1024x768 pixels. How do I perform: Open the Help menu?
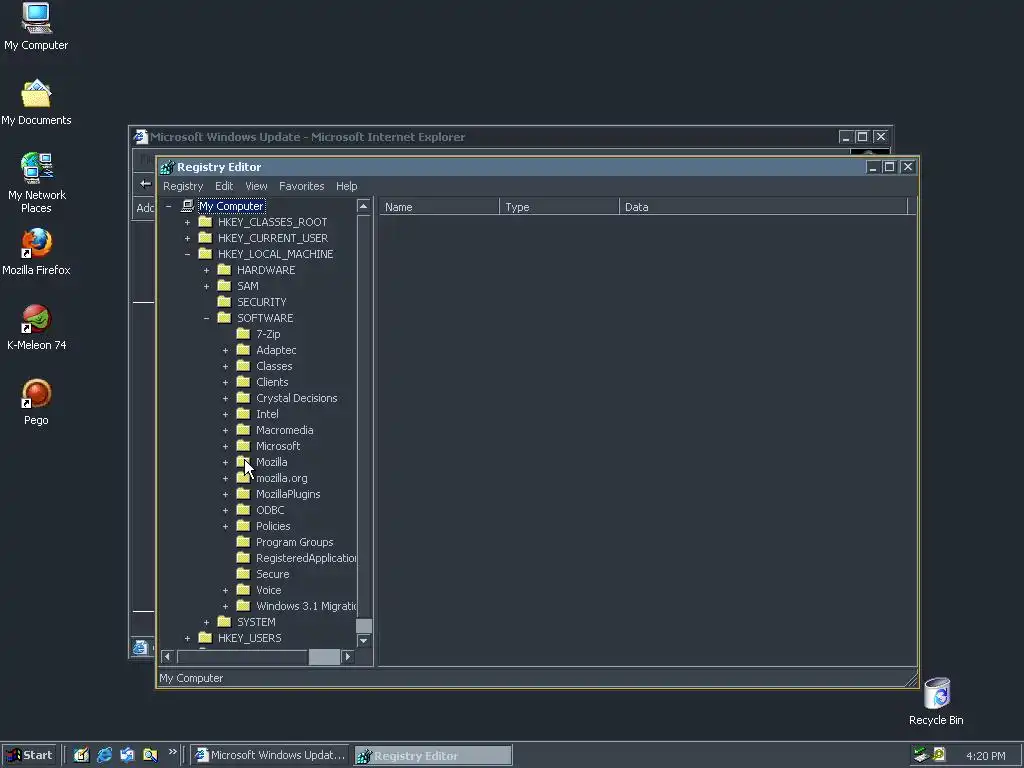pyautogui.click(x=347, y=186)
